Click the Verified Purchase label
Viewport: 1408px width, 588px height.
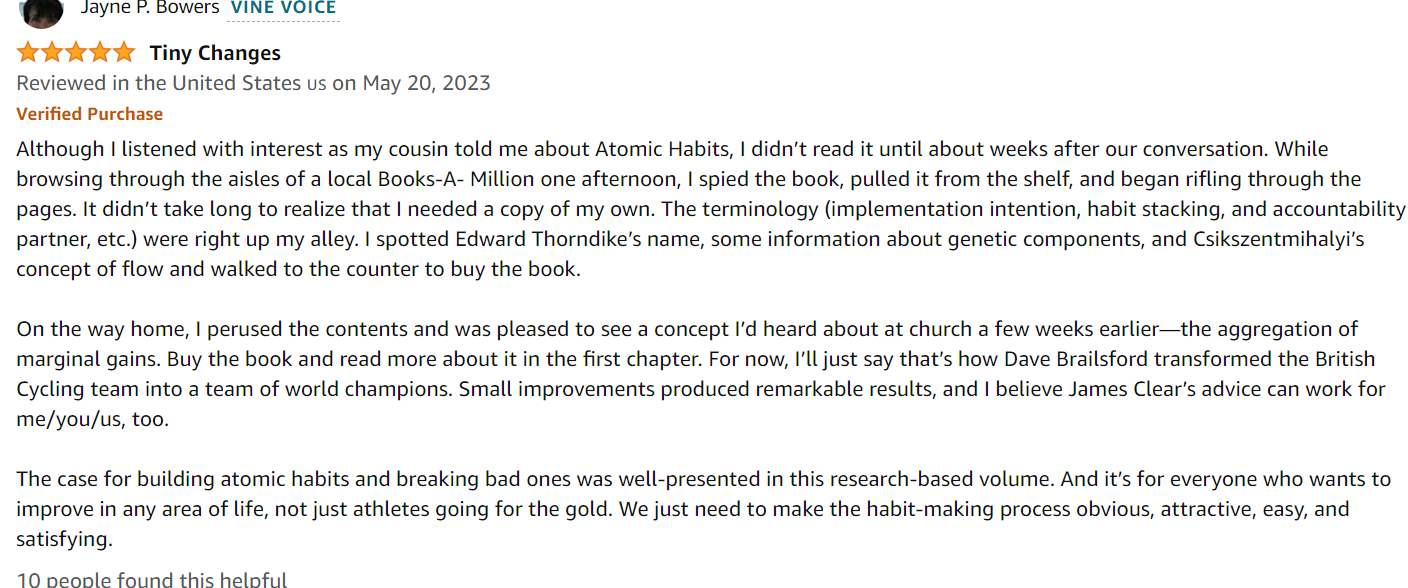tap(90, 114)
